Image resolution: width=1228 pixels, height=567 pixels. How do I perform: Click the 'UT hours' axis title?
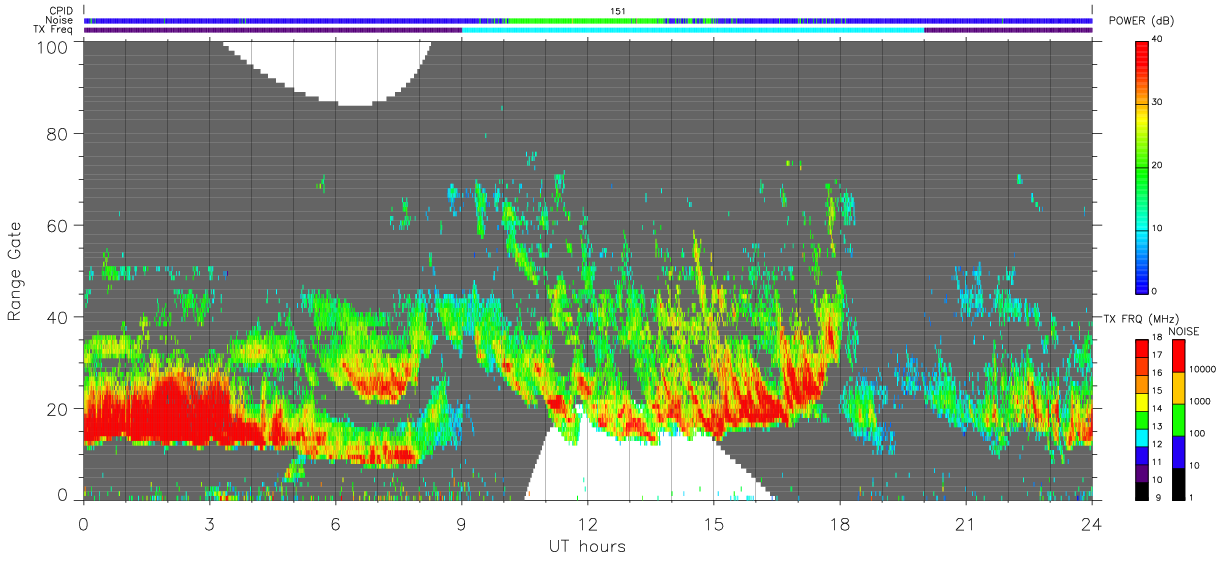pyautogui.click(x=587, y=547)
